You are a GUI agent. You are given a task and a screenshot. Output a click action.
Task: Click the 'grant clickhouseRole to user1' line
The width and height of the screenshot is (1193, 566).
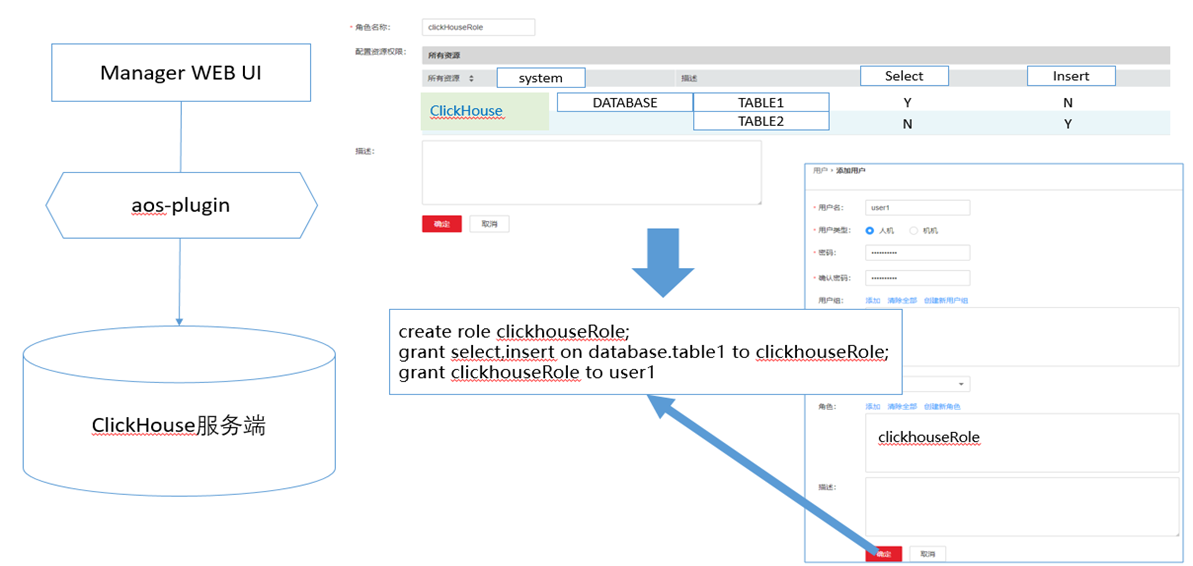click(527, 374)
